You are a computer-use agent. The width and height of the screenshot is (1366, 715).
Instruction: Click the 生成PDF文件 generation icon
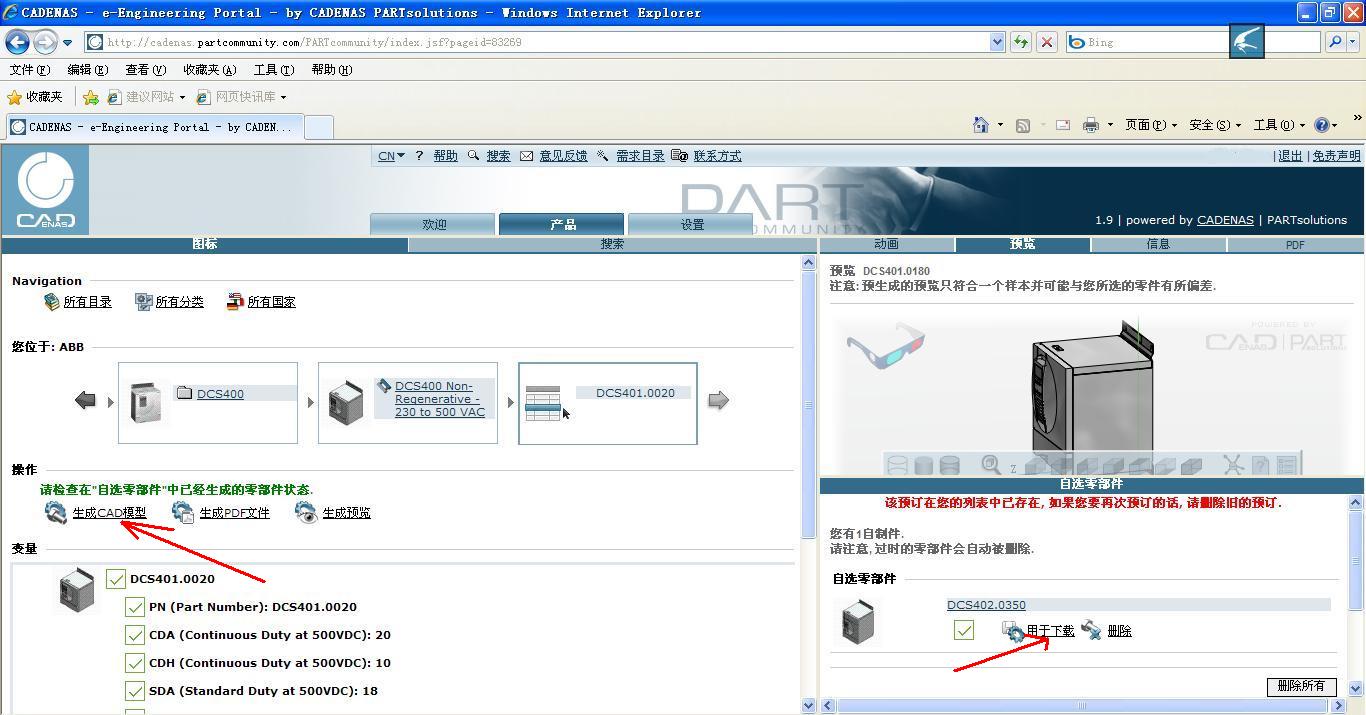(x=183, y=511)
